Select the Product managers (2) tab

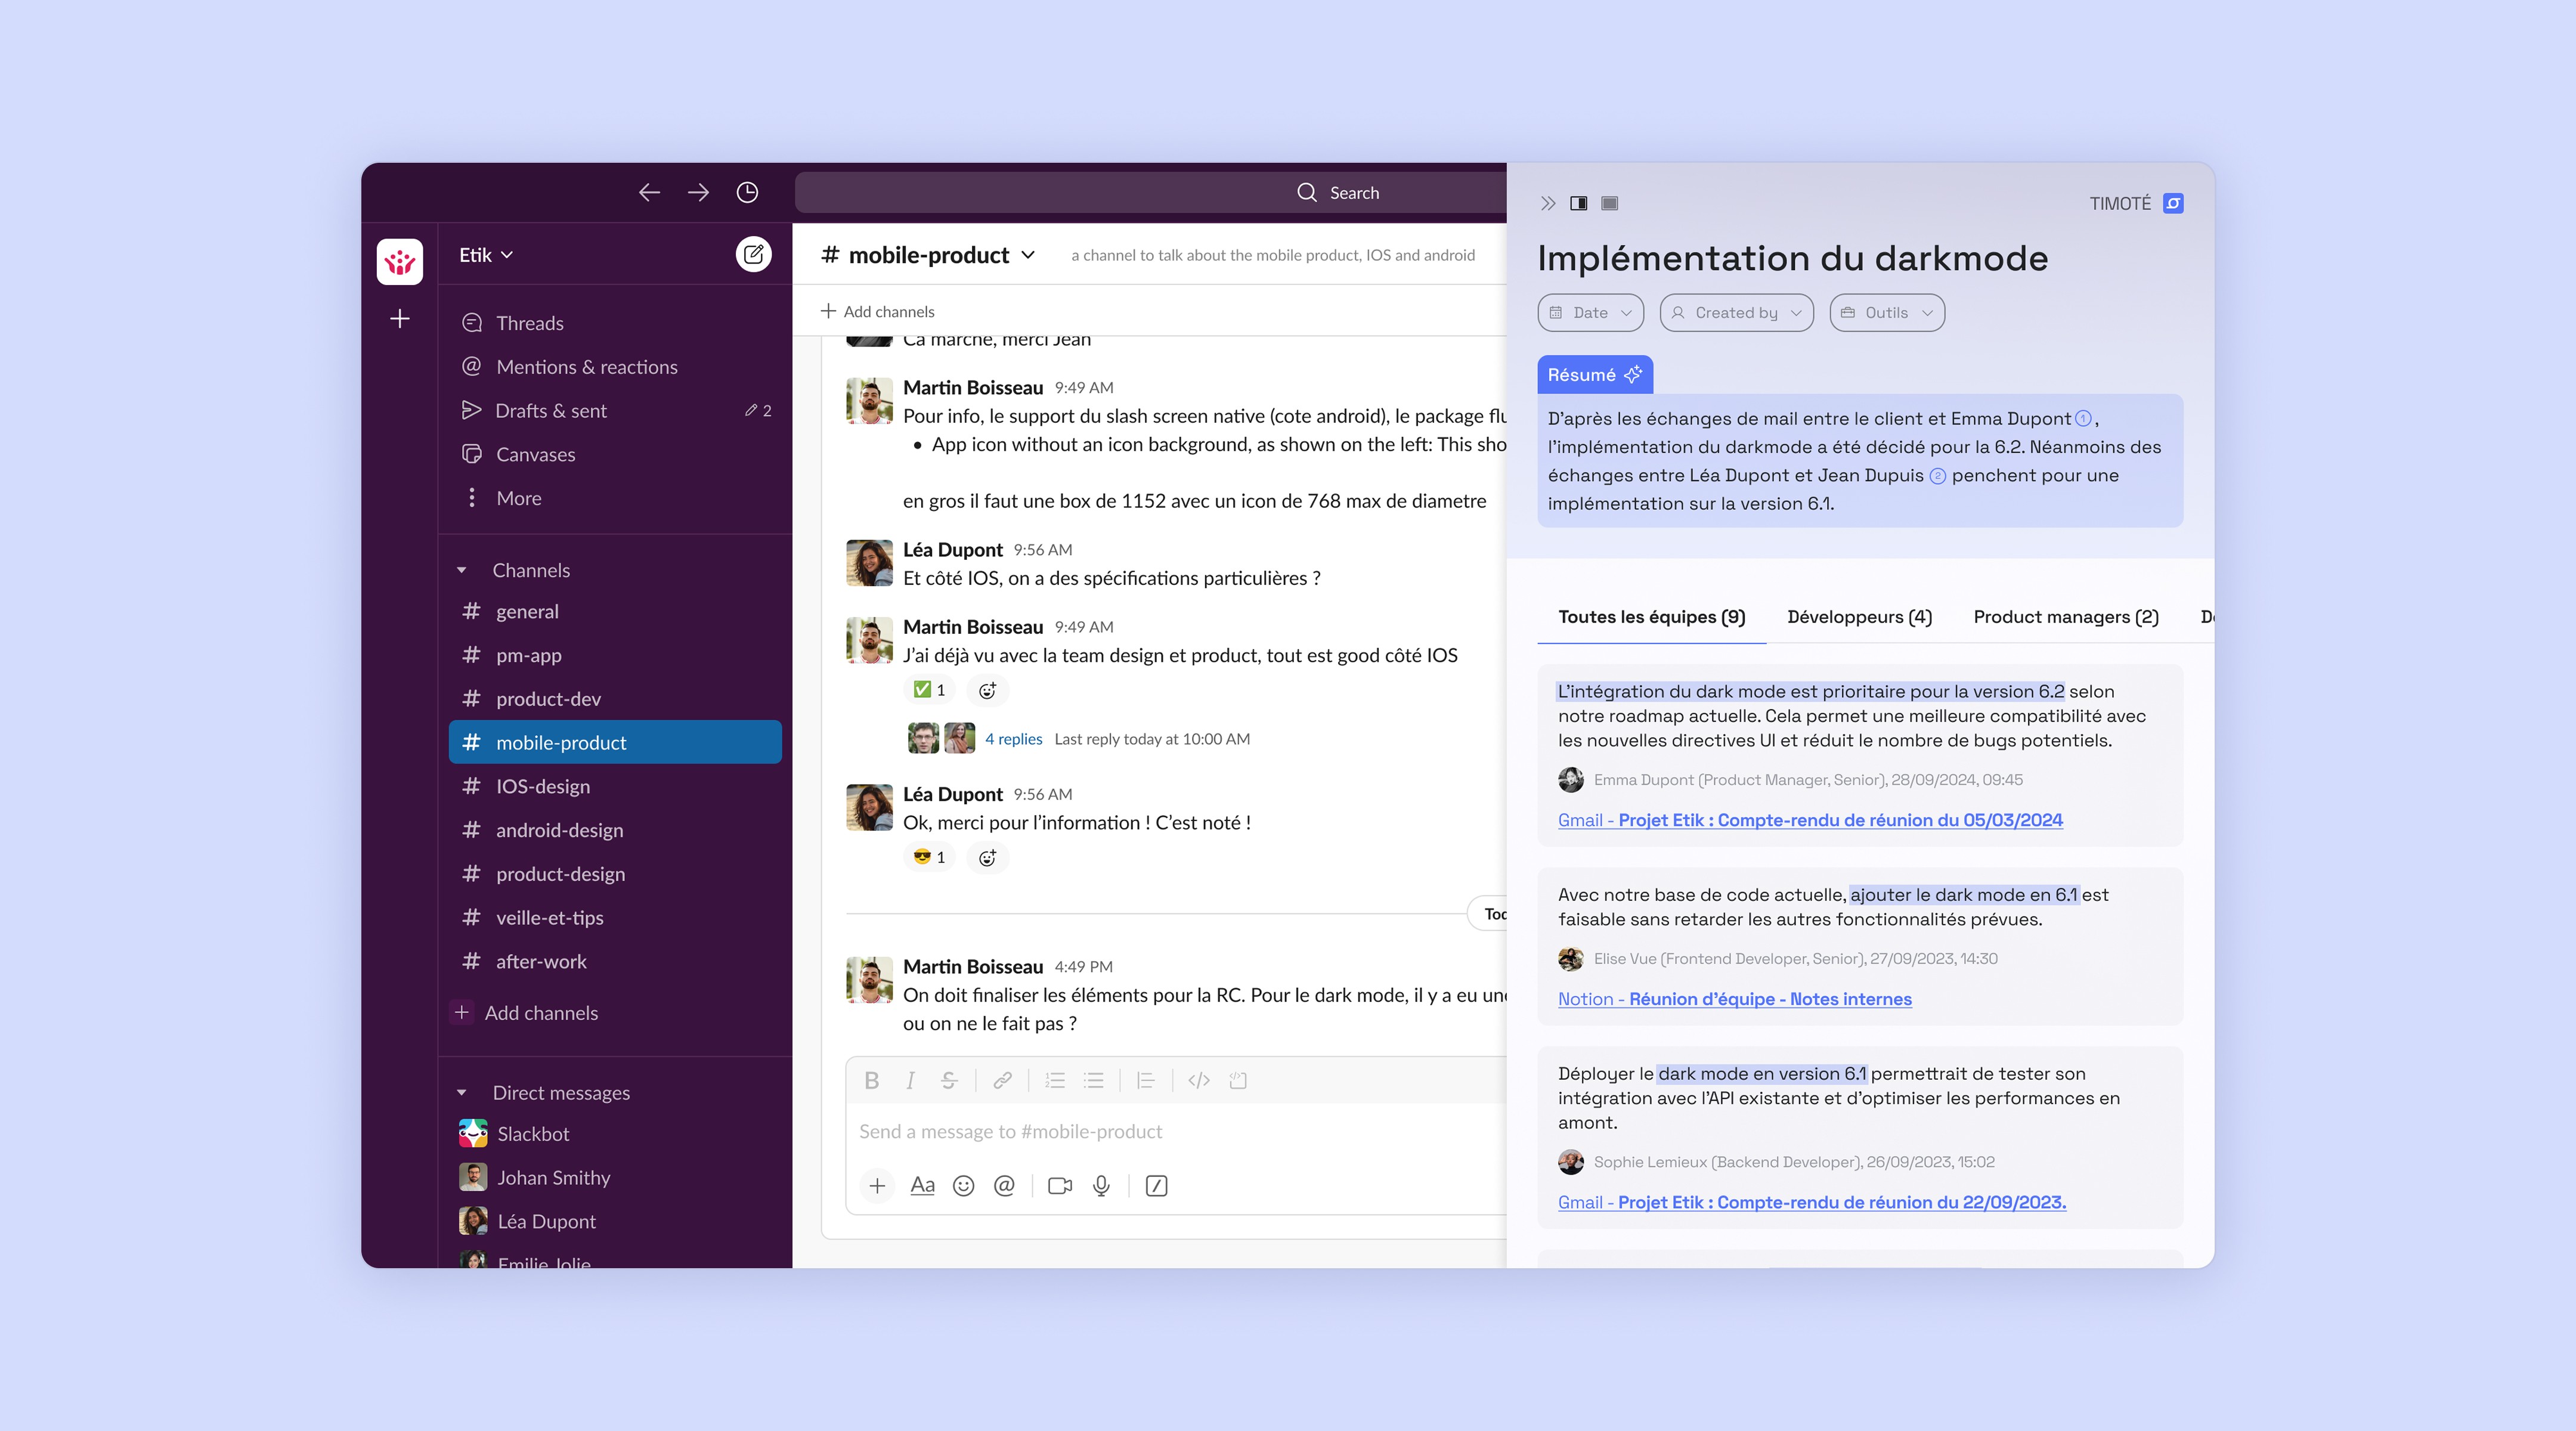click(2065, 617)
